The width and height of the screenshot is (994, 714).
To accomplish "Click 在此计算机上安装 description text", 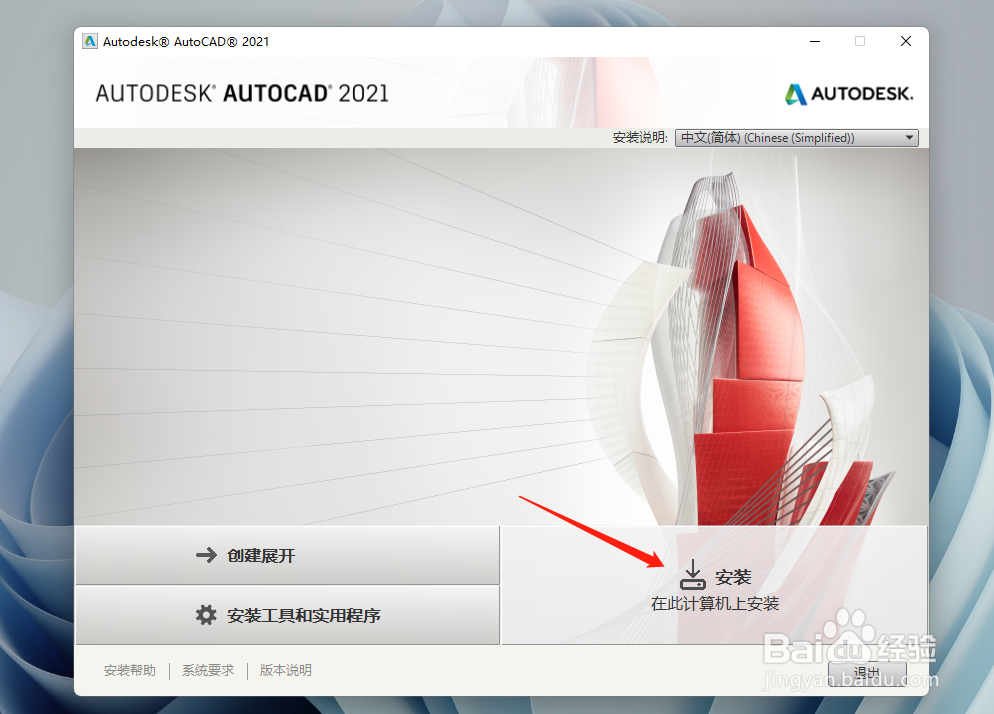I will coord(715,603).
